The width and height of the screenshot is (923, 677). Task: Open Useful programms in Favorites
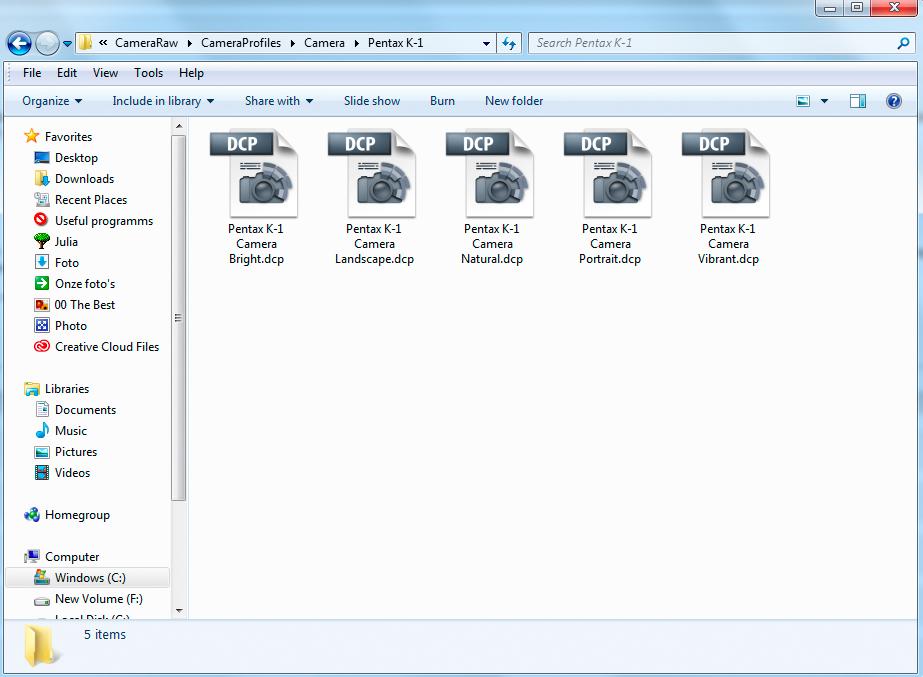point(94,221)
